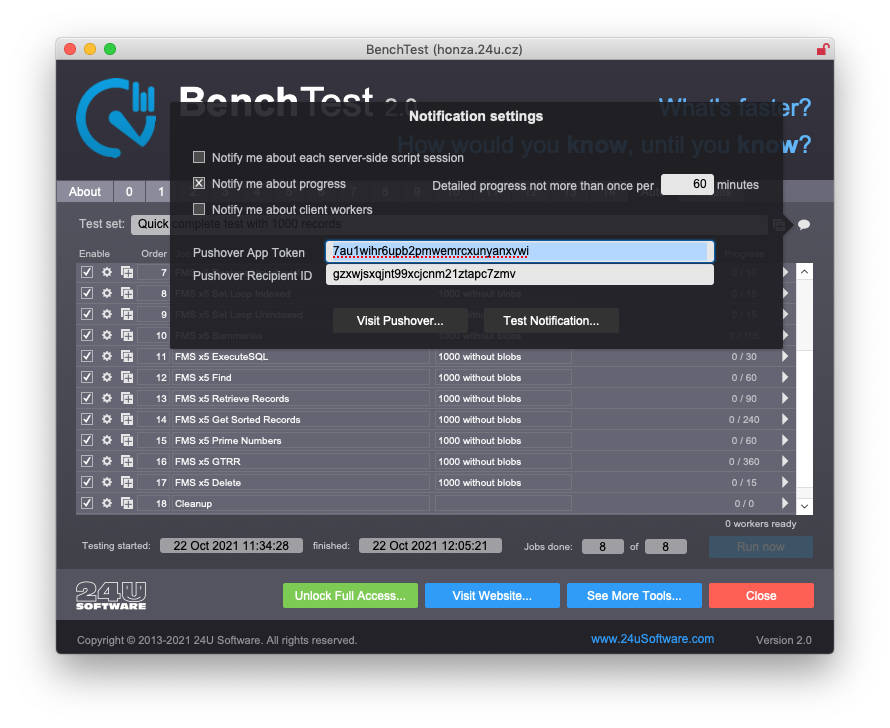Expand arrow for FMS x5 GTRR row
Image resolution: width=890 pixels, height=728 pixels.
click(x=785, y=461)
